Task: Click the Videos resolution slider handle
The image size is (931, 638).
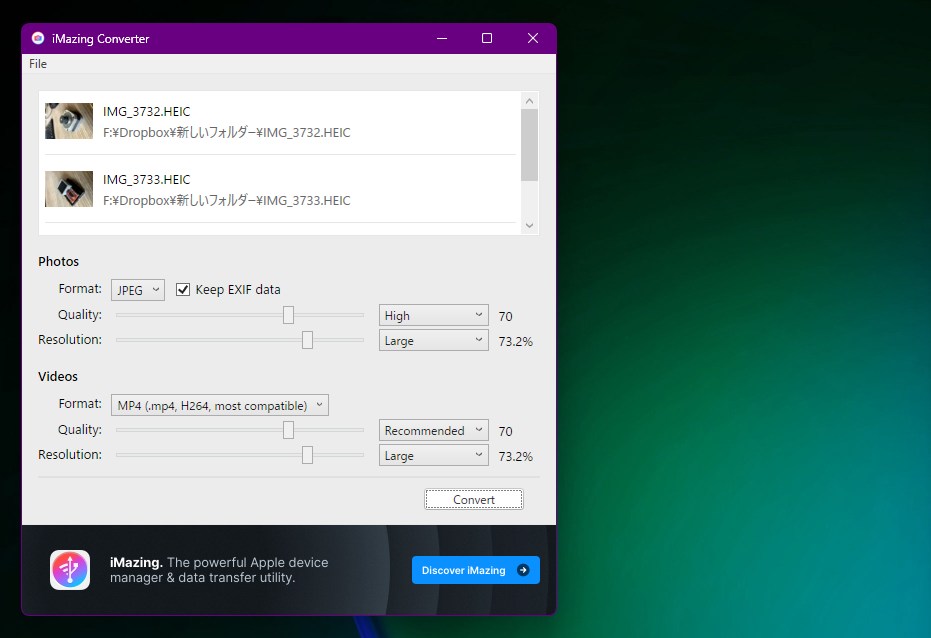Action: 307,455
